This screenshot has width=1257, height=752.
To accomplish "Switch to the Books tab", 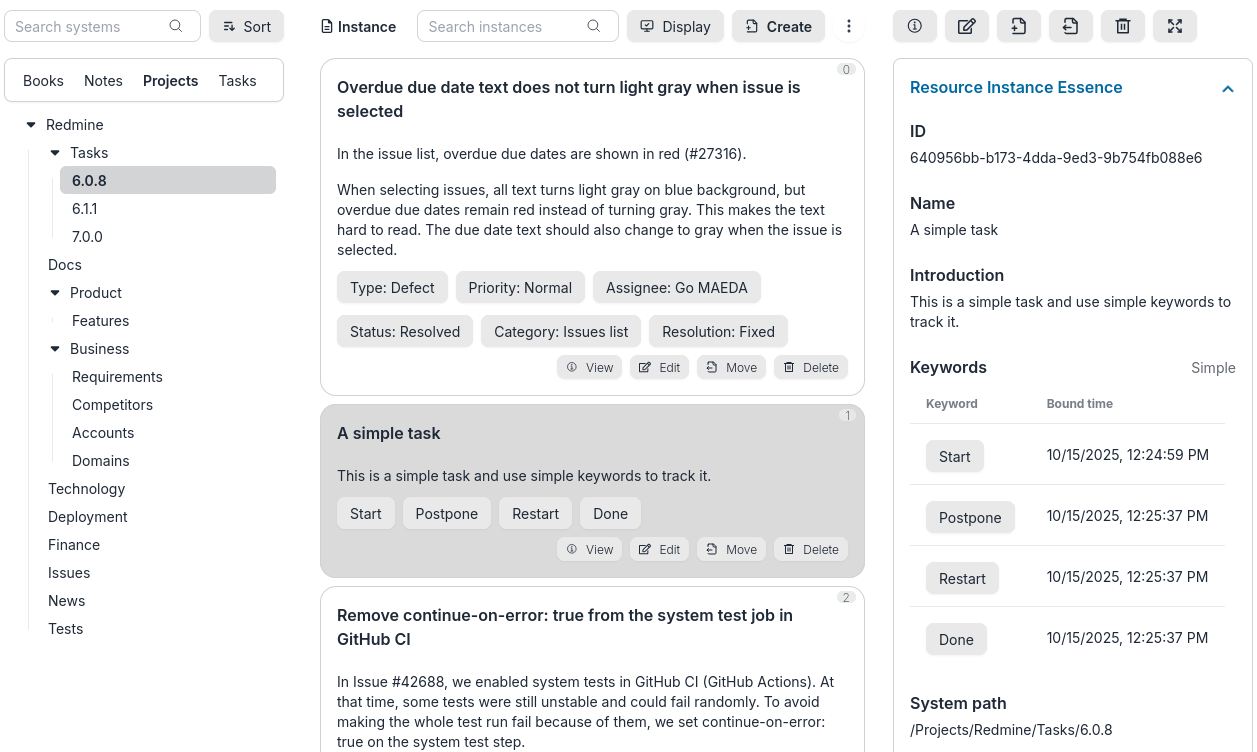I will pyautogui.click(x=43, y=80).
